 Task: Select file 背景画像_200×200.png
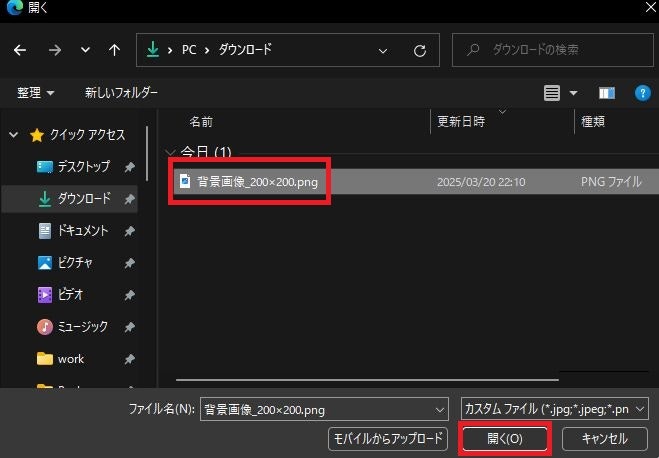pyautogui.click(x=257, y=182)
